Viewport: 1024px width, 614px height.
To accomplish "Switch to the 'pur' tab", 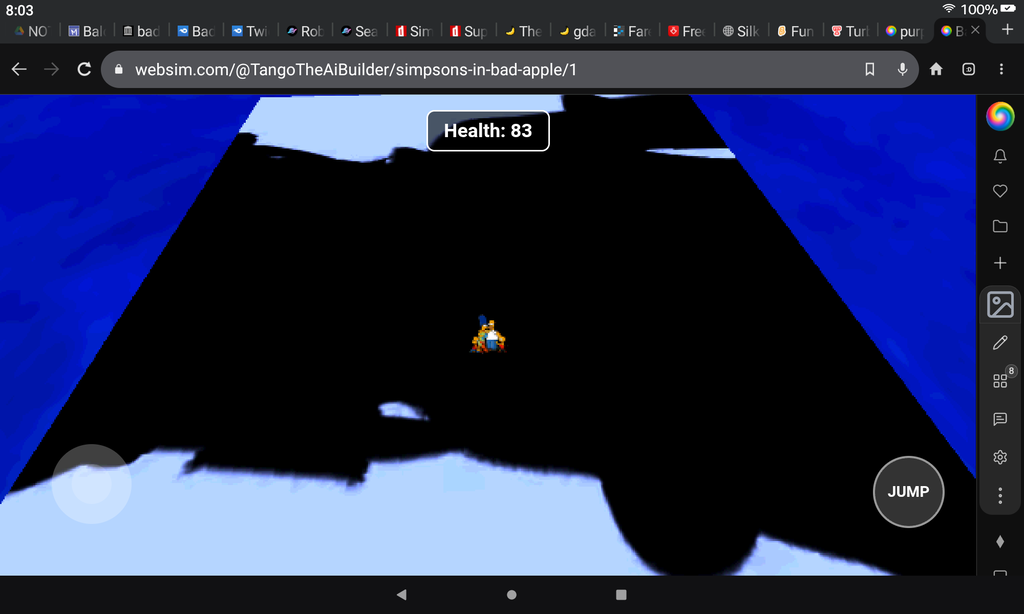I will (x=904, y=31).
